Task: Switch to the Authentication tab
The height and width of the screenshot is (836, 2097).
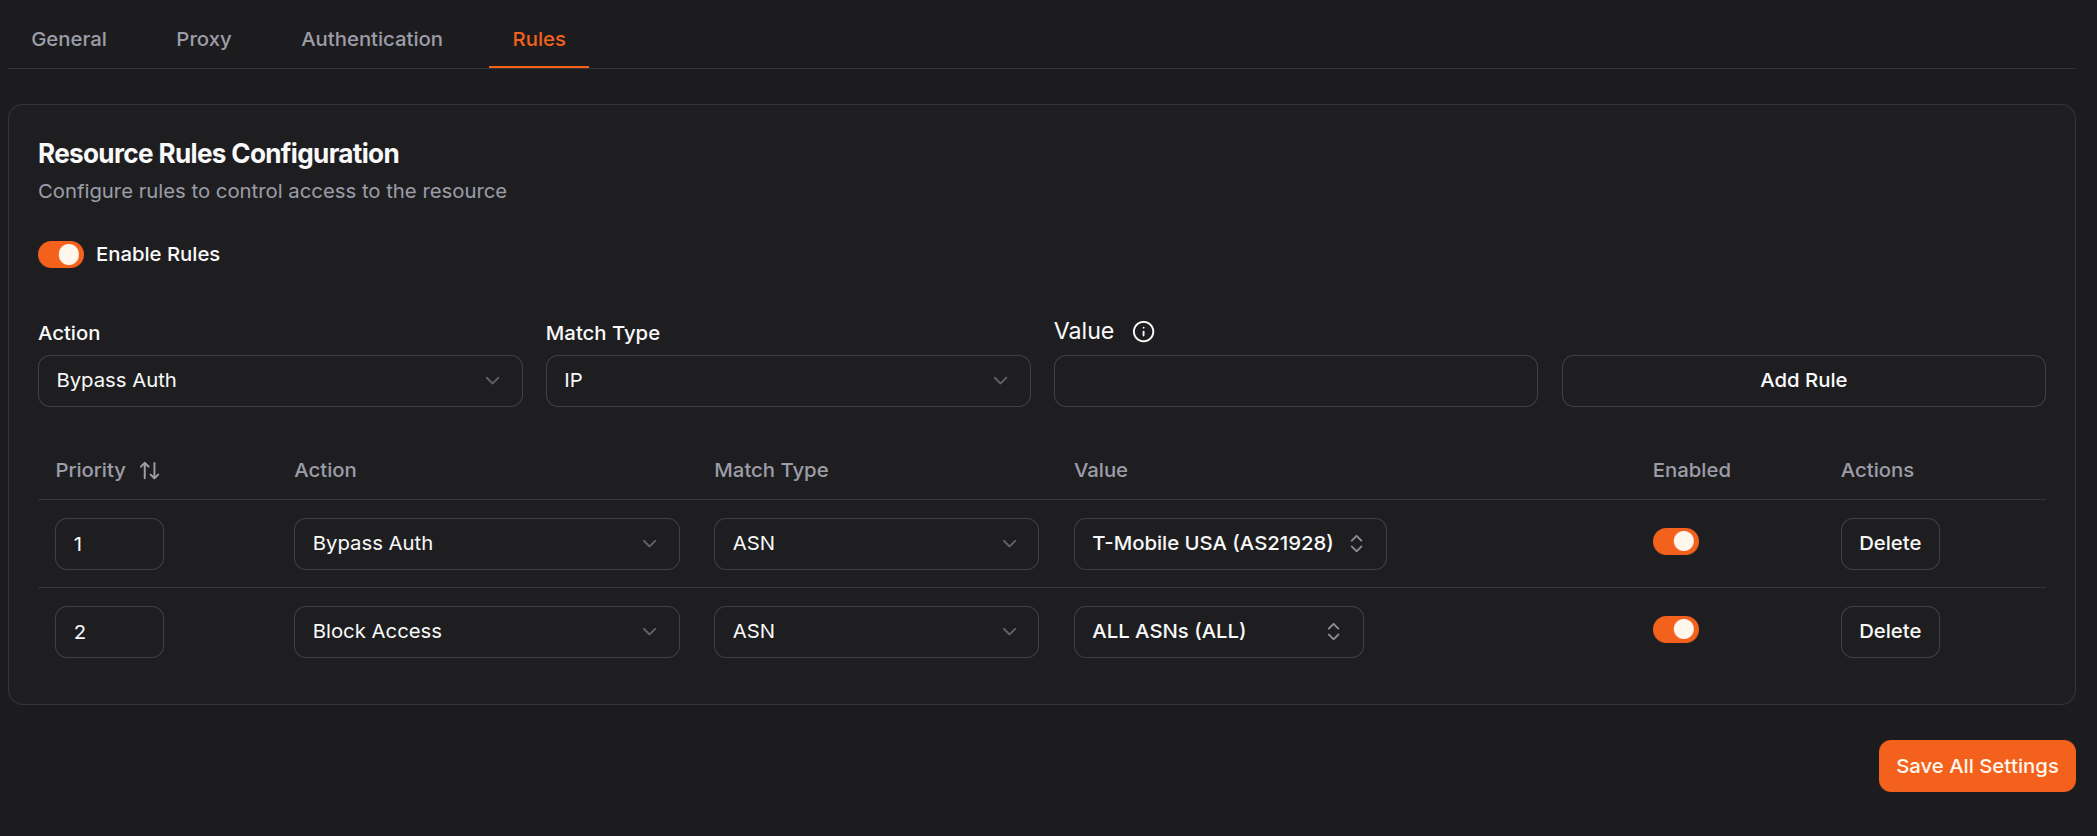Action: (x=372, y=39)
